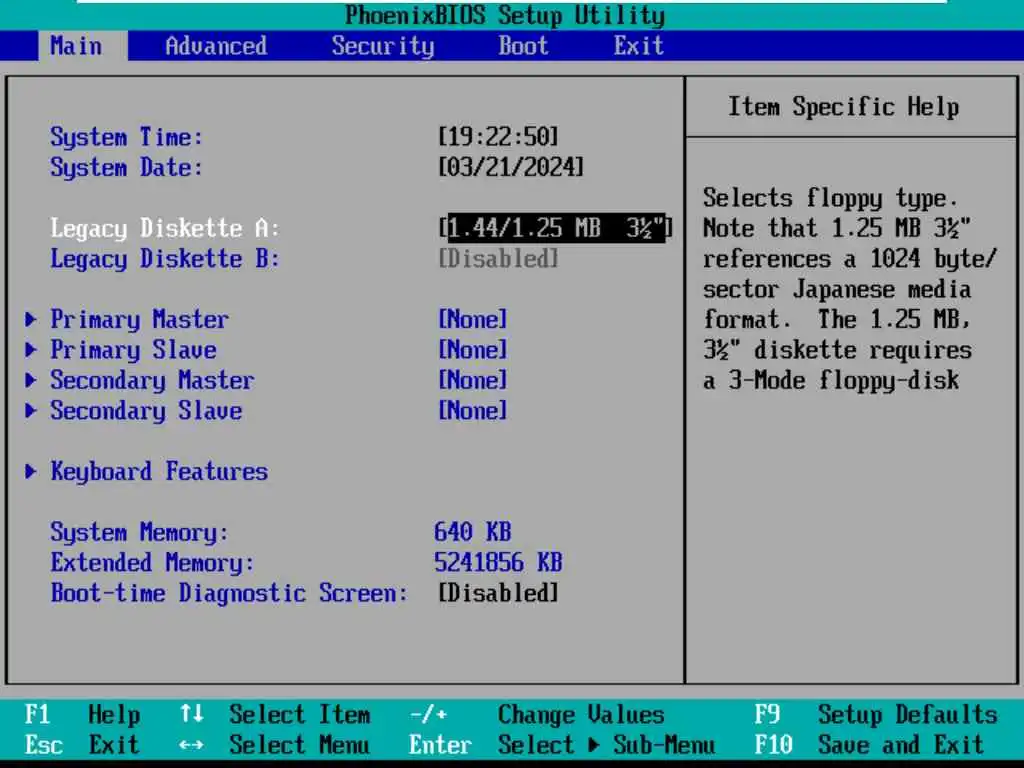This screenshot has height=768, width=1024.
Task: Select the System Date value field
Action: 511,167
